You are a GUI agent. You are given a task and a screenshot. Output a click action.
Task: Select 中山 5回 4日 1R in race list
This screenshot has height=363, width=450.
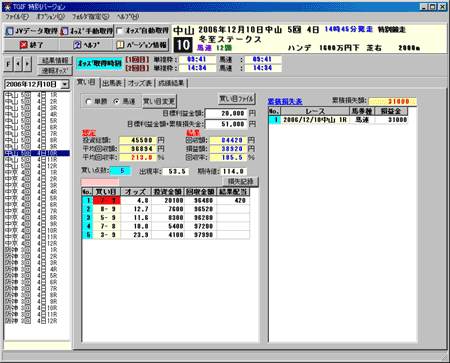(x=37, y=95)
